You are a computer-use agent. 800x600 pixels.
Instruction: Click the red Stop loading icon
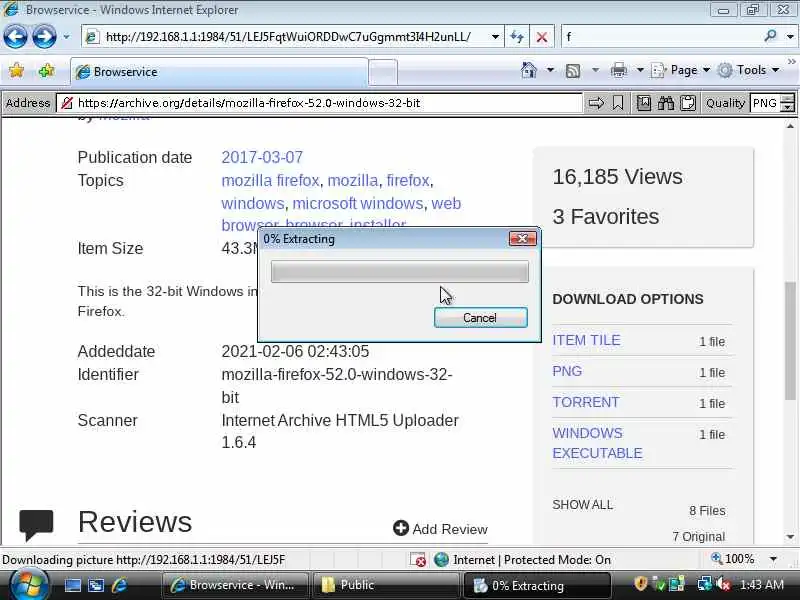tap(542, 37)
